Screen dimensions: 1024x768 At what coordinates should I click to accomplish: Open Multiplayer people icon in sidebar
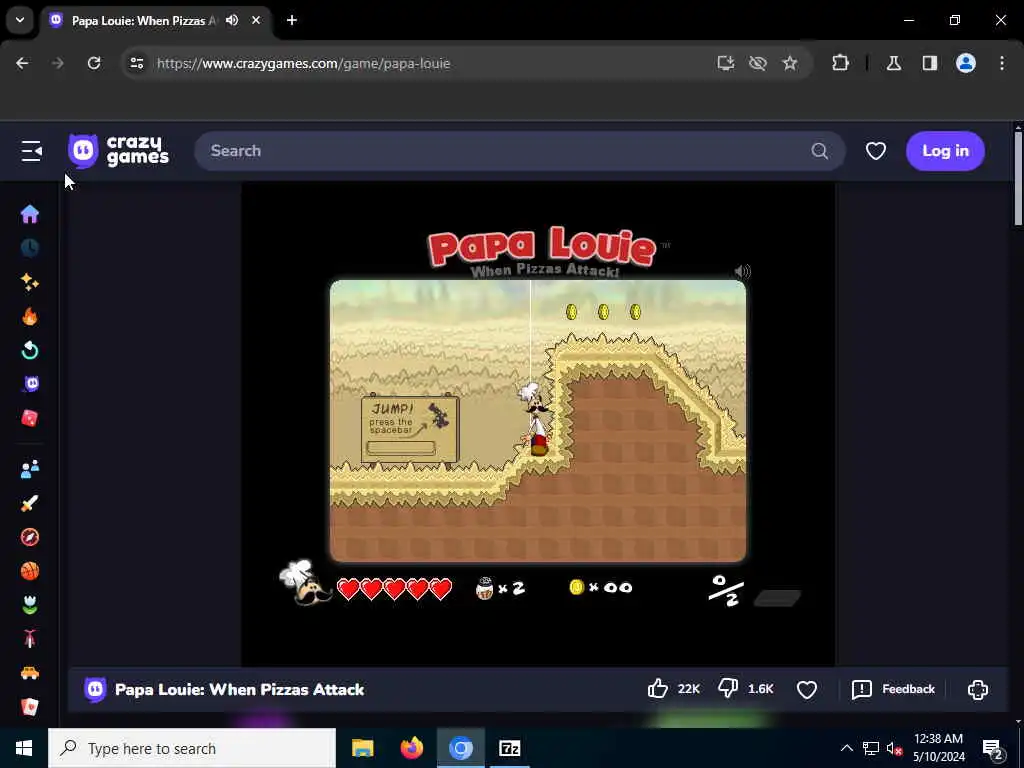coord(29,469)
